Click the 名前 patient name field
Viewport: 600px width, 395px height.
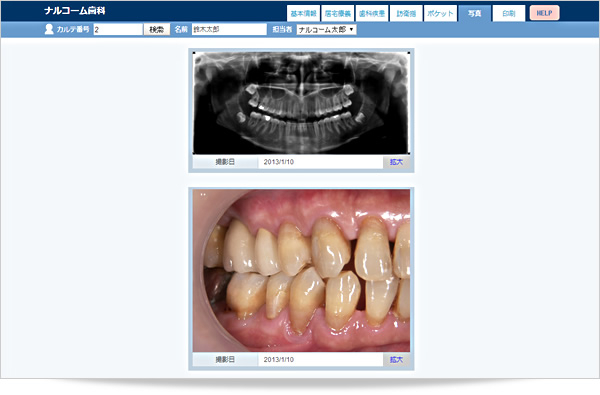[229, 29]
